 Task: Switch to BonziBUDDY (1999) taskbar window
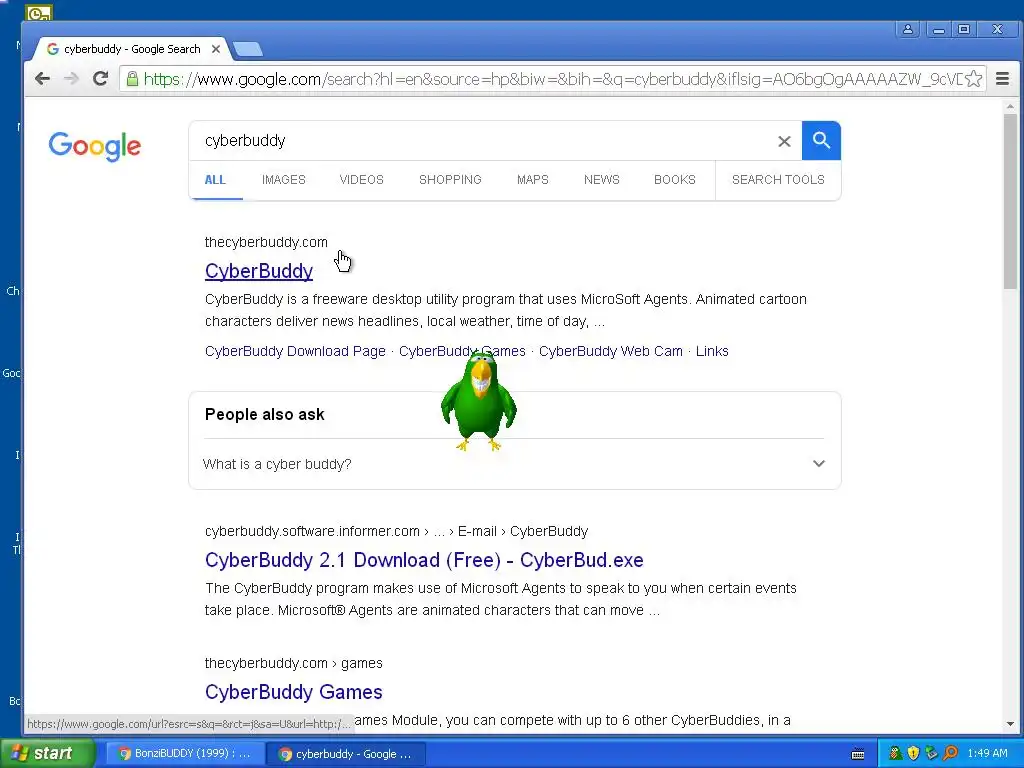click(x=184, y=754)
